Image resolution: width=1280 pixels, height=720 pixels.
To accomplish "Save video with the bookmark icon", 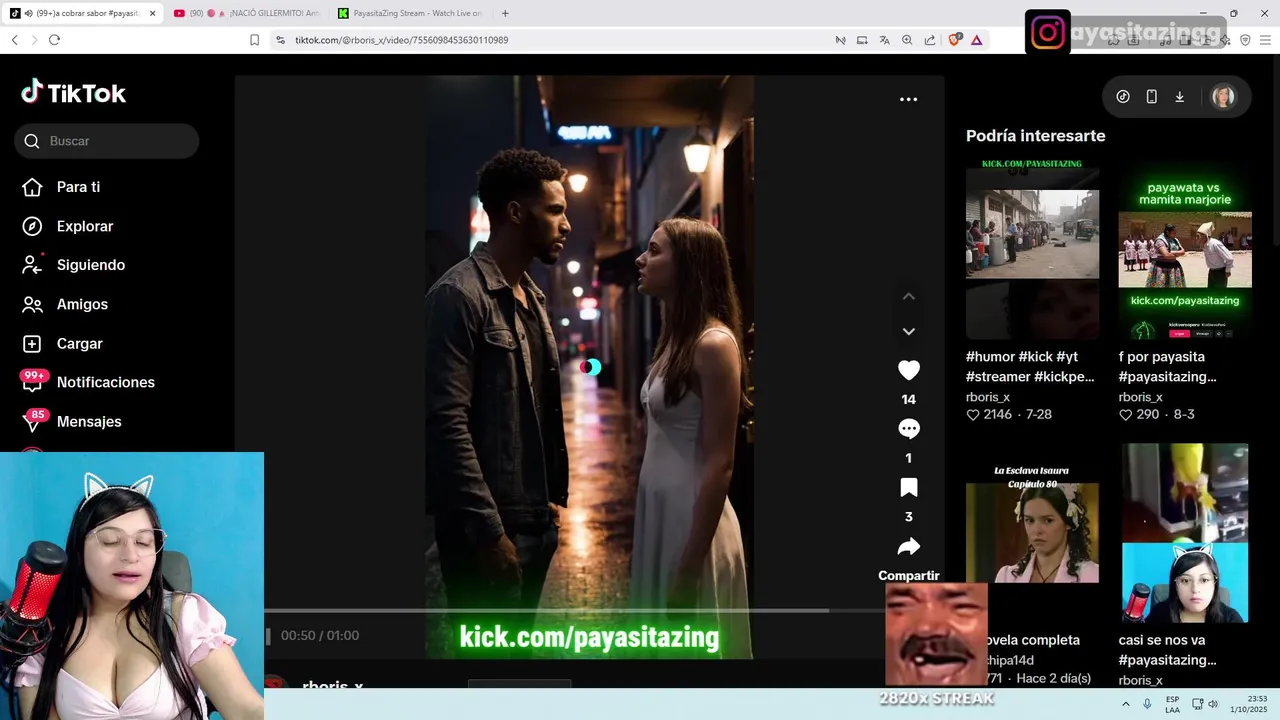I will [x=908, y=488].
